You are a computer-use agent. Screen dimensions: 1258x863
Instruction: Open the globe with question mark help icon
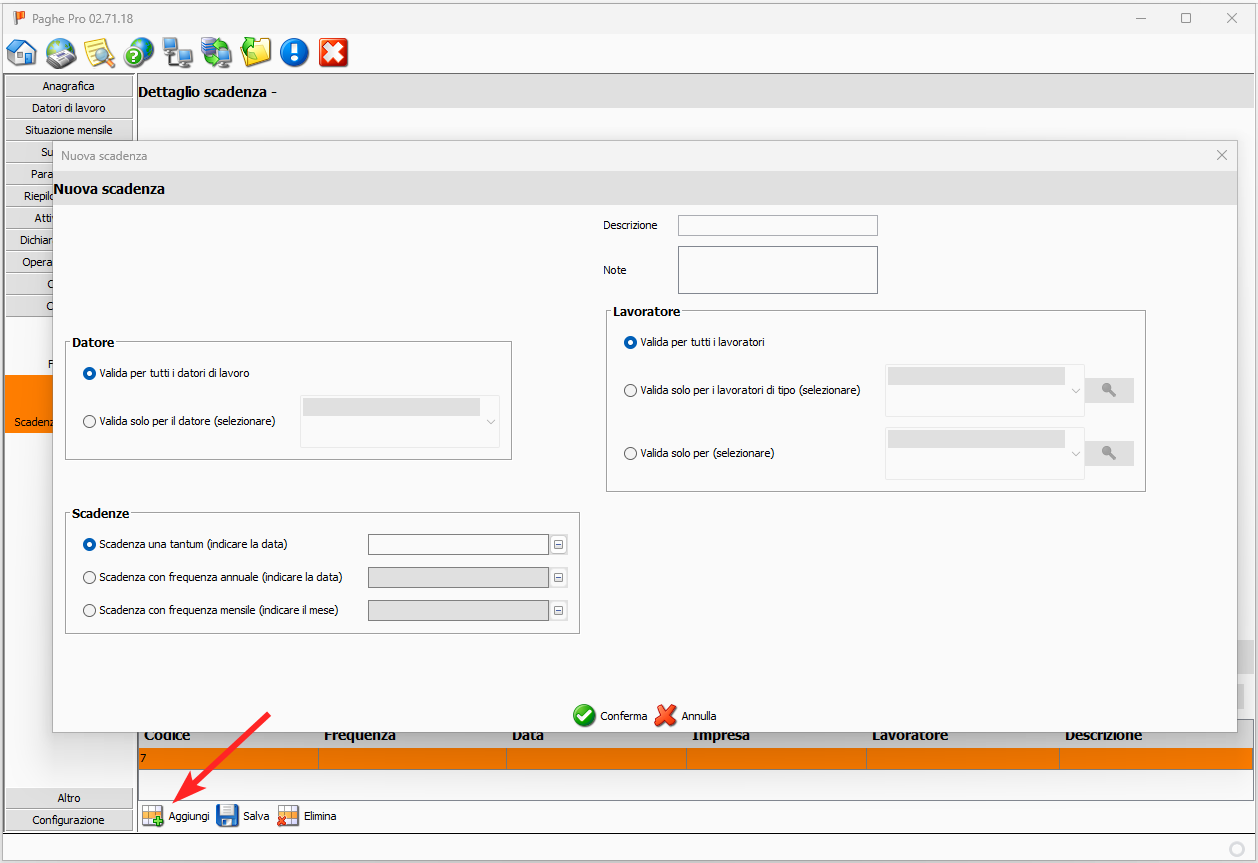(138, 52)
